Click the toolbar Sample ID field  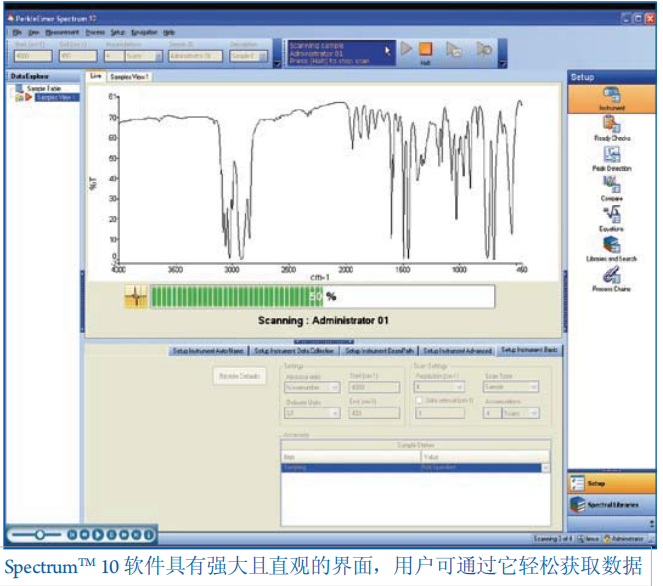click(195, 56)
